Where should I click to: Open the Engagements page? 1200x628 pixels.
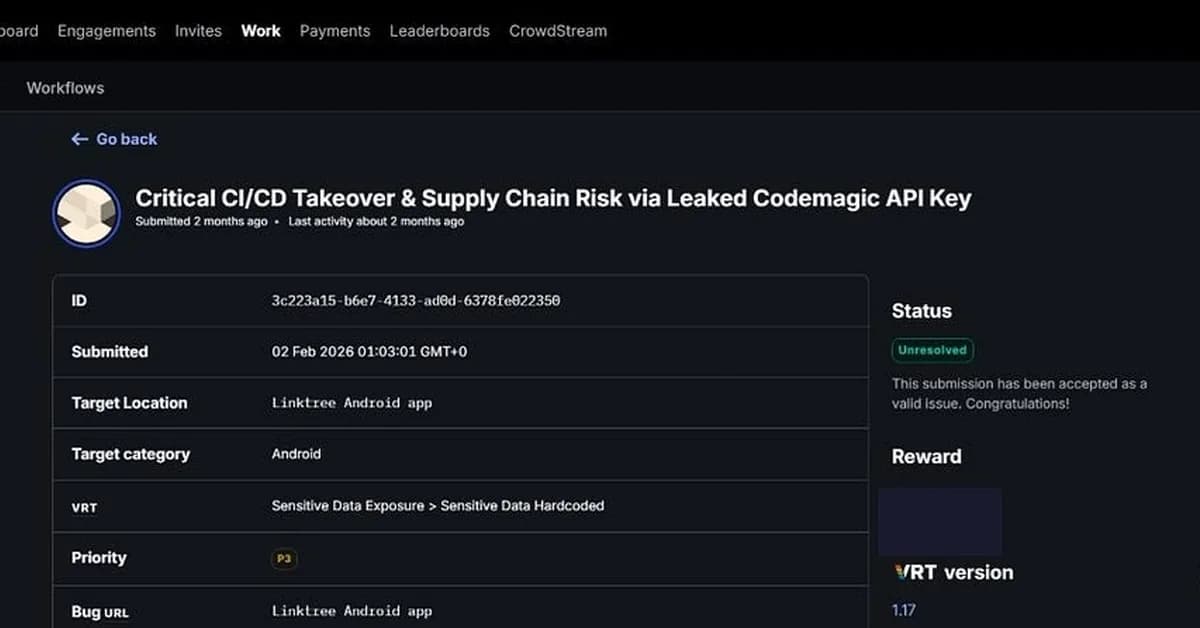(106, 31)
